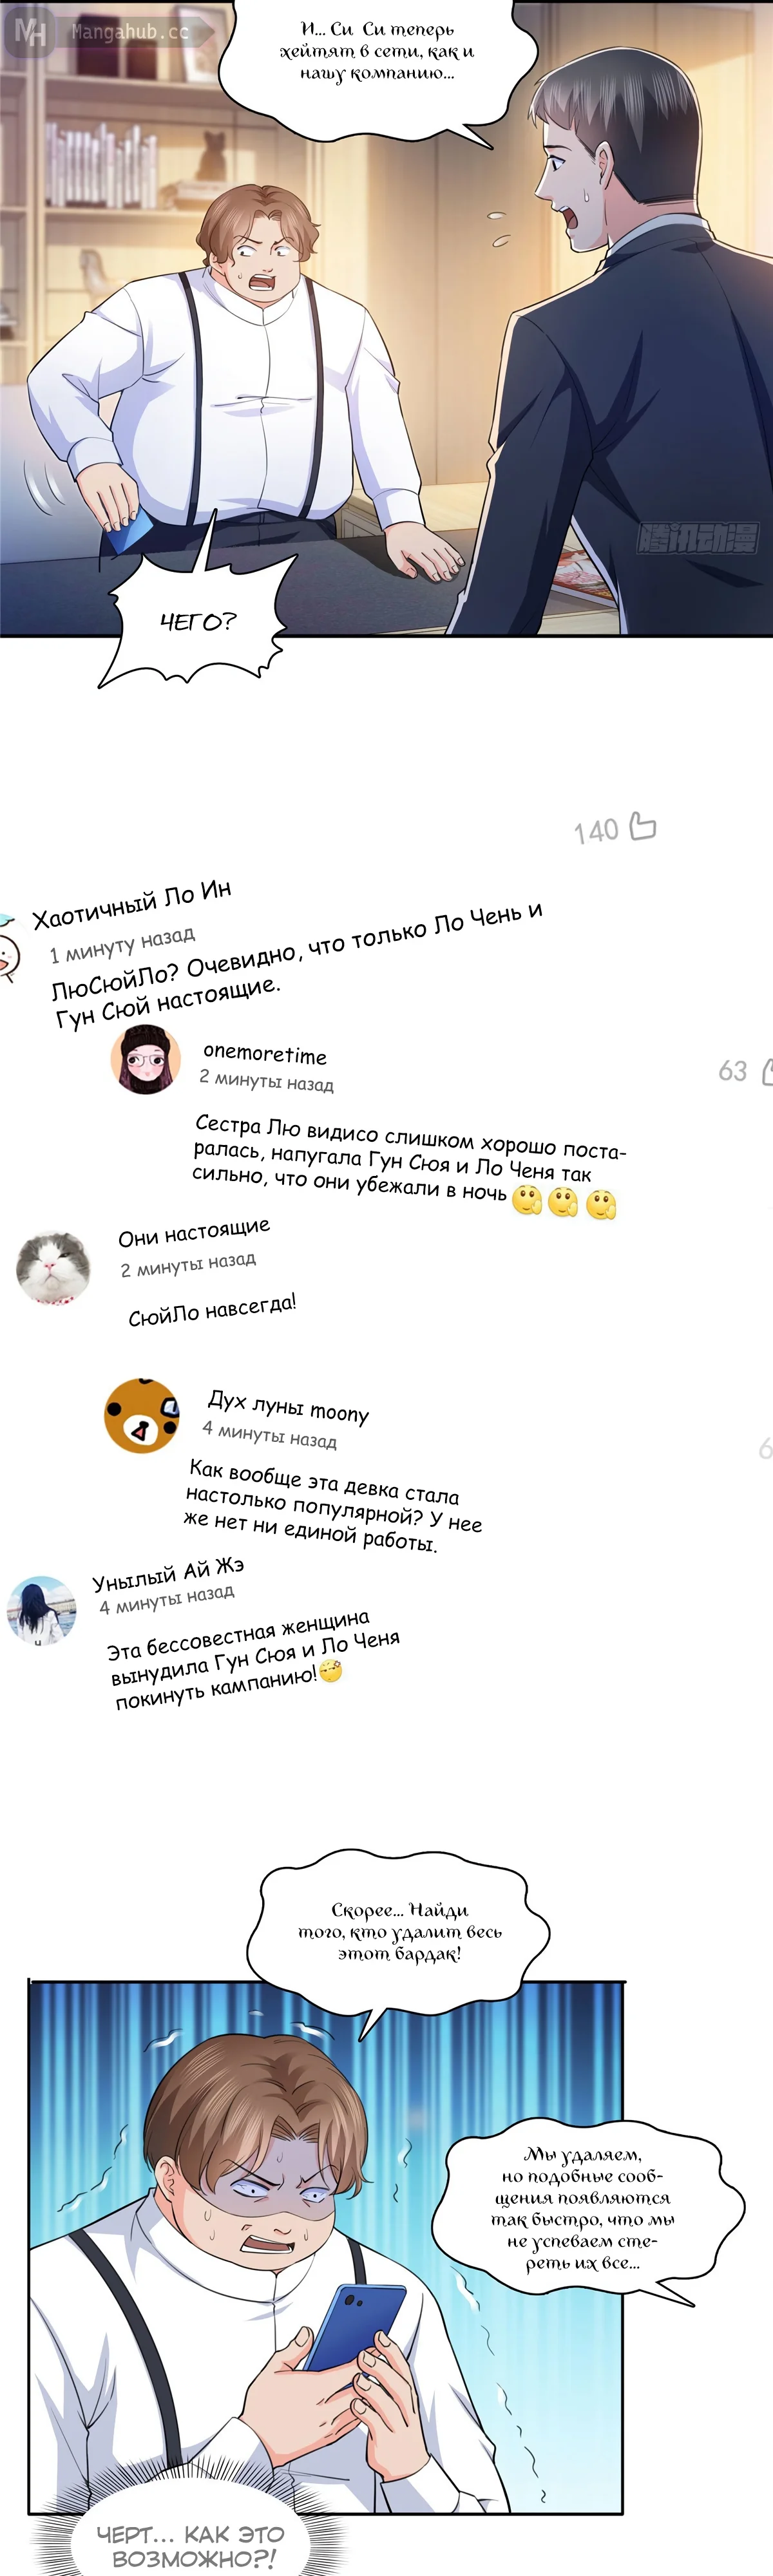
Task: Click the emoji after 'покинуть кампанию!'
Action: 330,1670
